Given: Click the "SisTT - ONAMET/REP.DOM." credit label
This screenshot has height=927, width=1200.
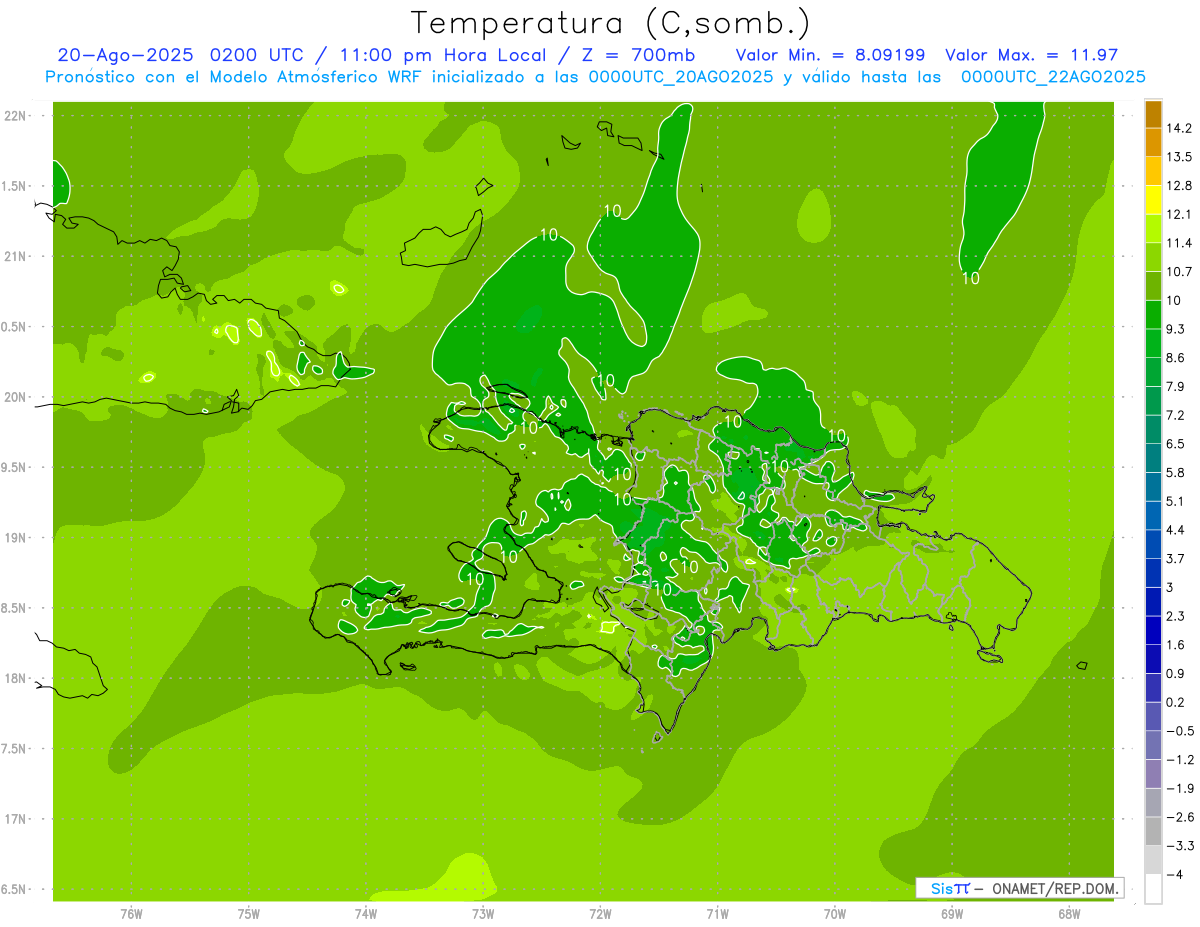Looking at the screenshot, I should click(1021, 888).
